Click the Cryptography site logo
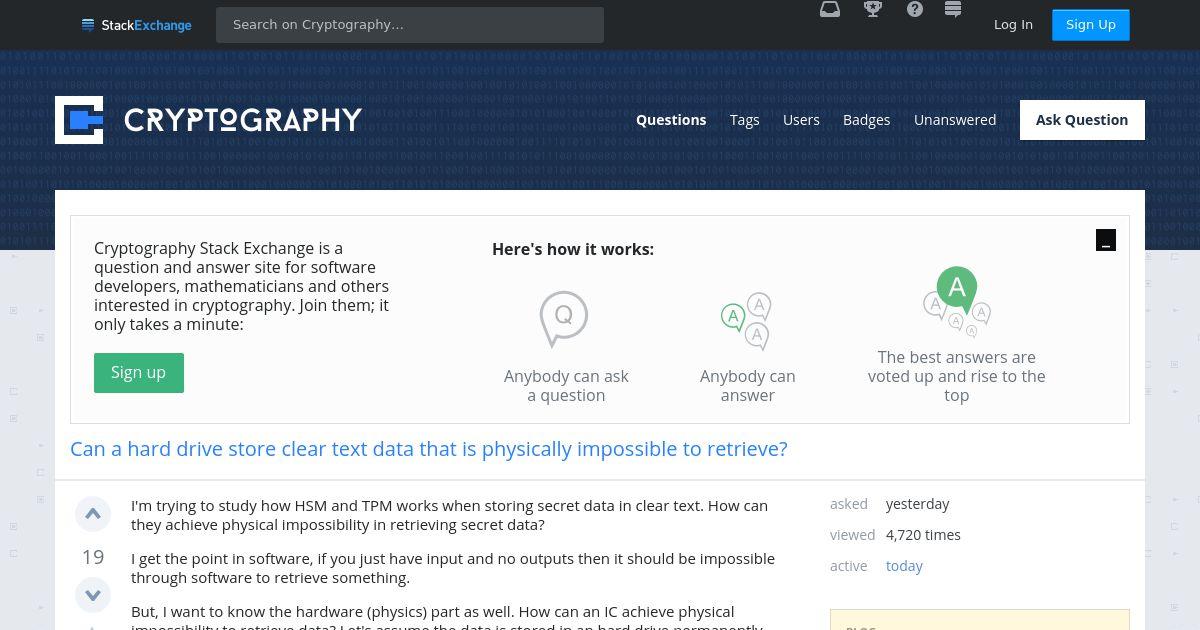 208,120
